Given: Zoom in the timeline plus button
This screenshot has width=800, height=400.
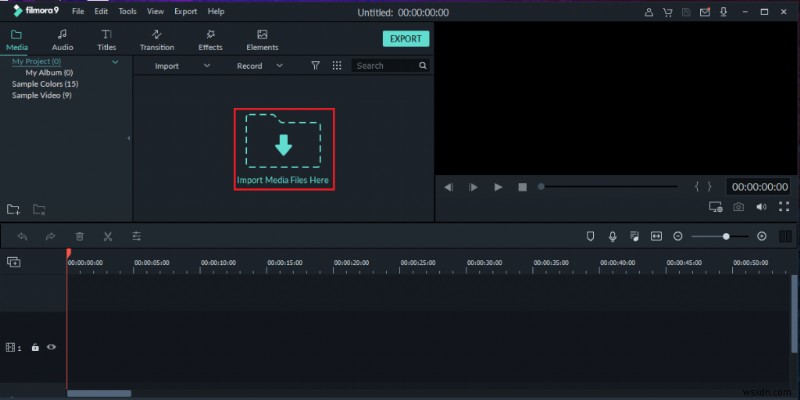Looking at the screenshot, I should tap(762, 236).
